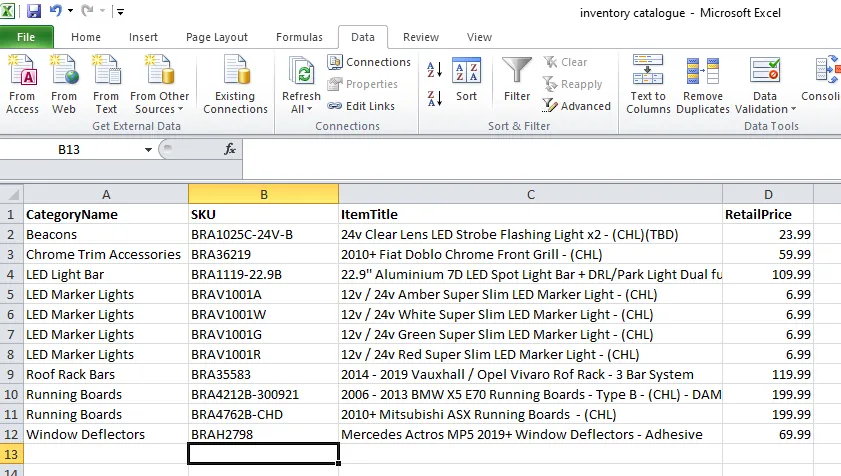Viewport: 841px width, 476px height.
Task: Switch to the Formulas tab
Action: pos(299,37)
